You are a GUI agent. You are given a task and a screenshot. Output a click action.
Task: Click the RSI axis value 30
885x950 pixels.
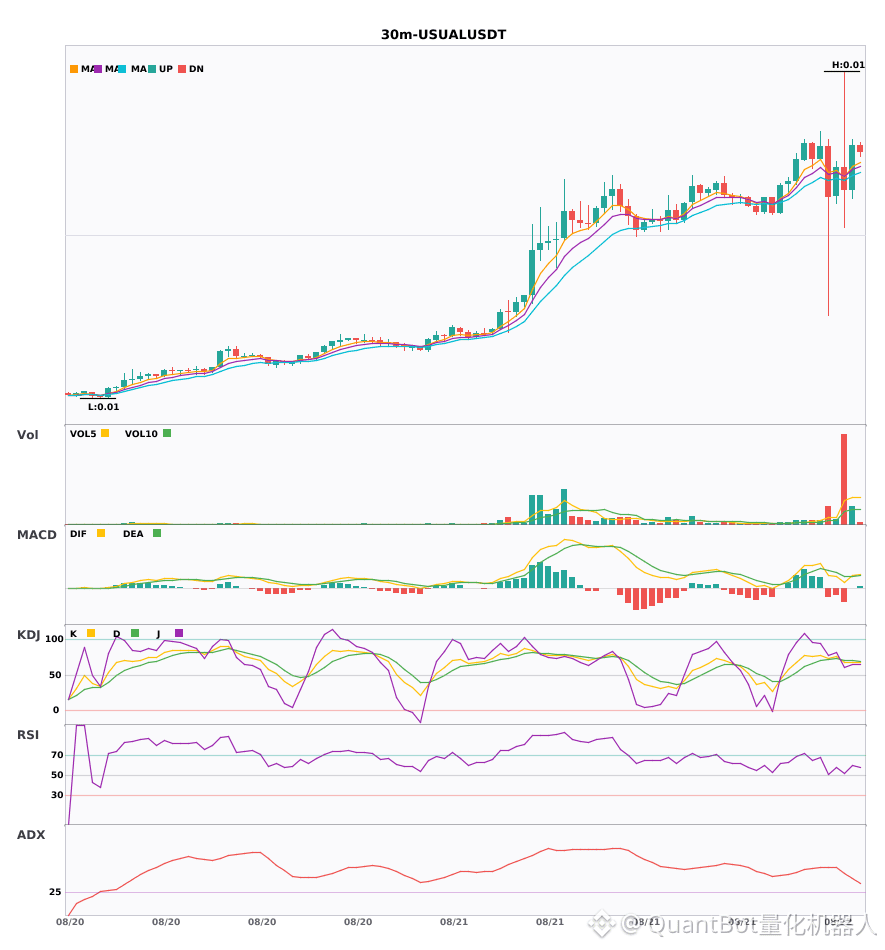click(x=58, y=795)
